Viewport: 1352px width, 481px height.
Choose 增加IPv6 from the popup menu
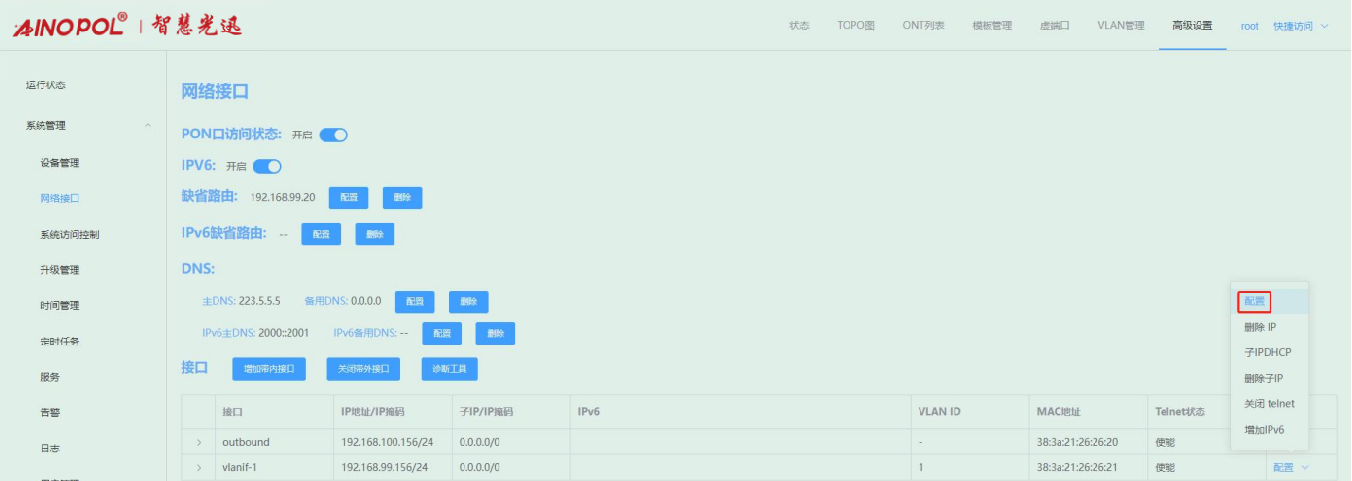[x=1263, y=430]
